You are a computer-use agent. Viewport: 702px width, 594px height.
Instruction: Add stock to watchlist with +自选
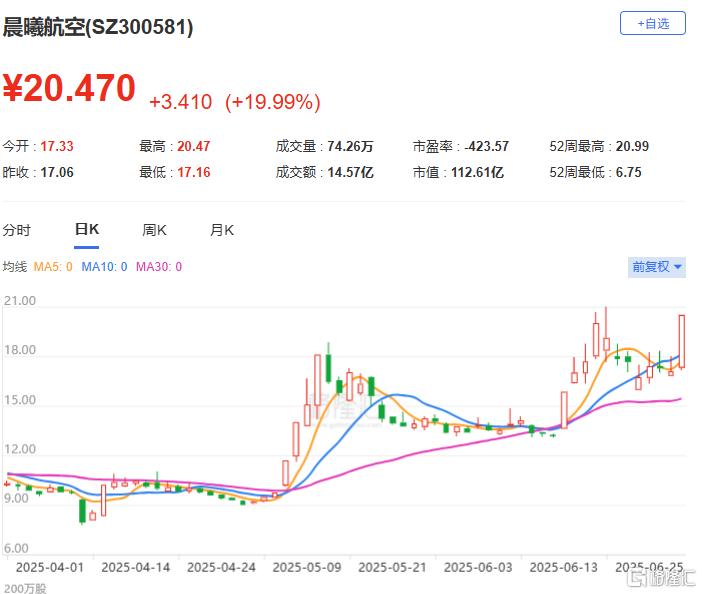coord(652,23)
